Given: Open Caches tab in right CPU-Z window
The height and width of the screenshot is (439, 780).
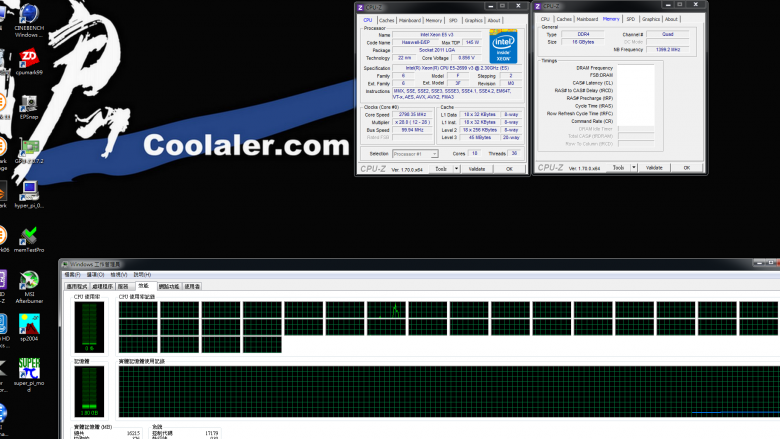Looking at the screenshot, I should pos(564,19).
